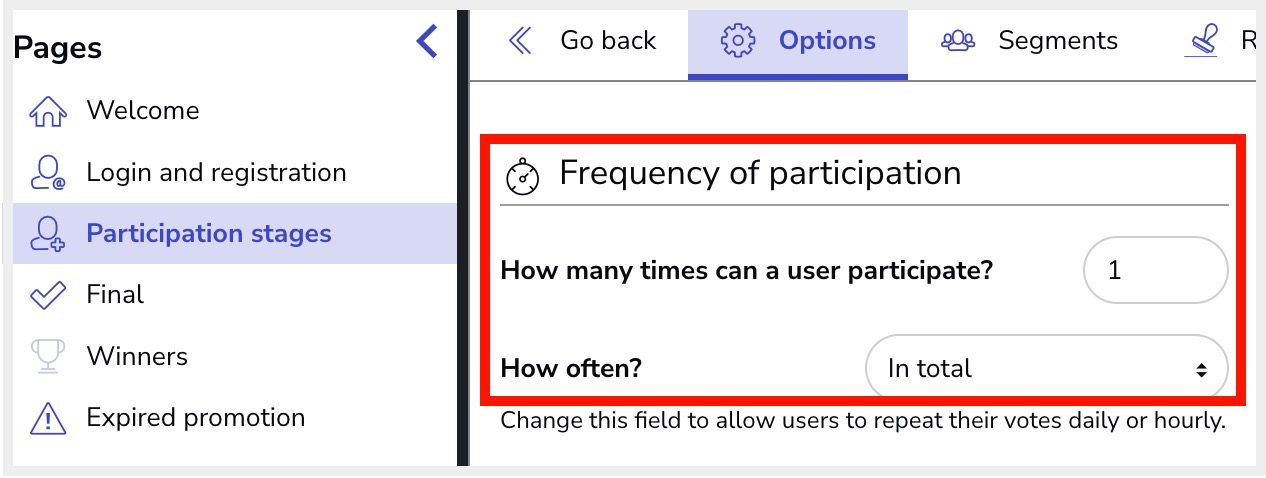The image size is (1266, 478).
Task: Go to the Expired promotion page
Action: pos(195,418)
